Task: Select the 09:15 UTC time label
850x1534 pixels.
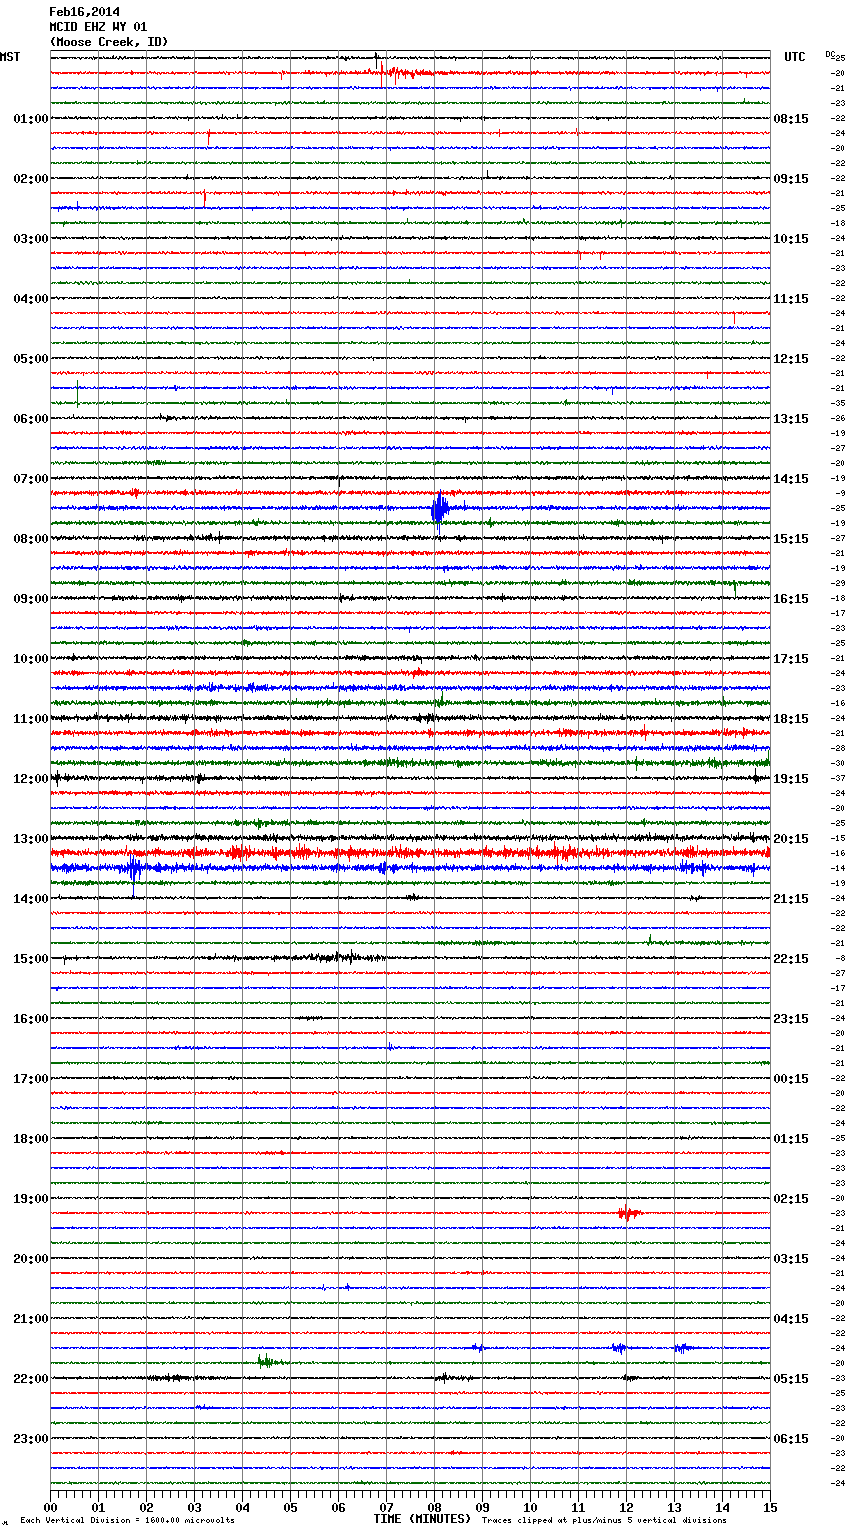Action: pos(791,179)
